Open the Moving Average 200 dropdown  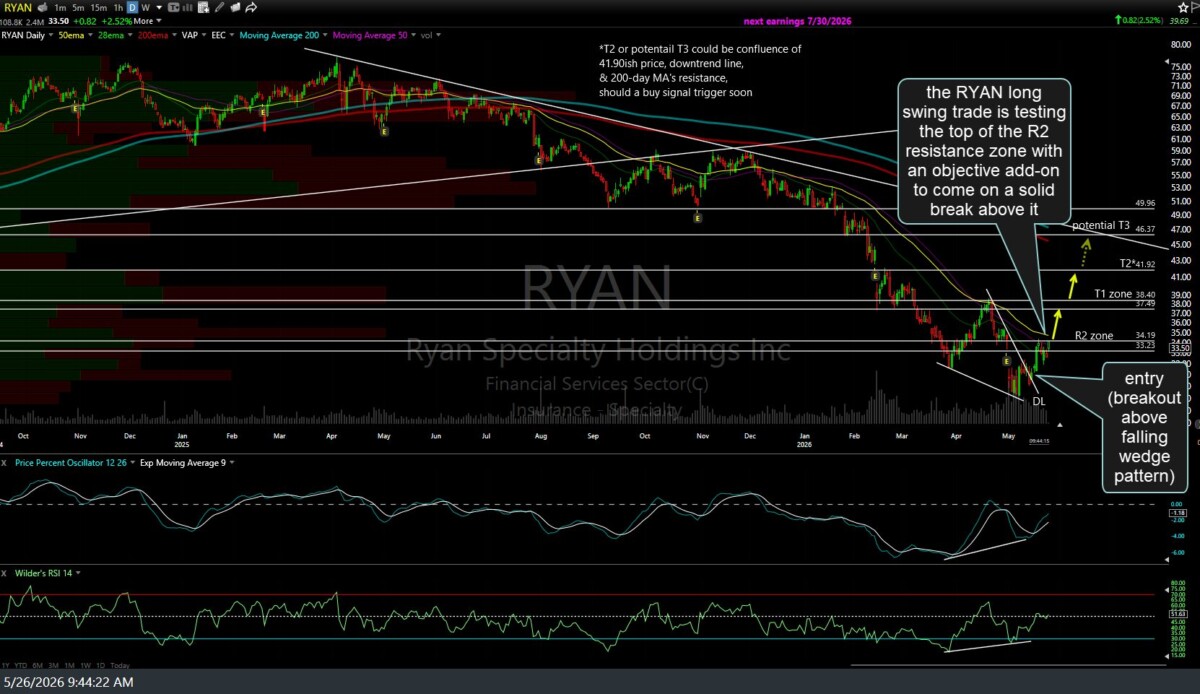[x=325, y=35]
